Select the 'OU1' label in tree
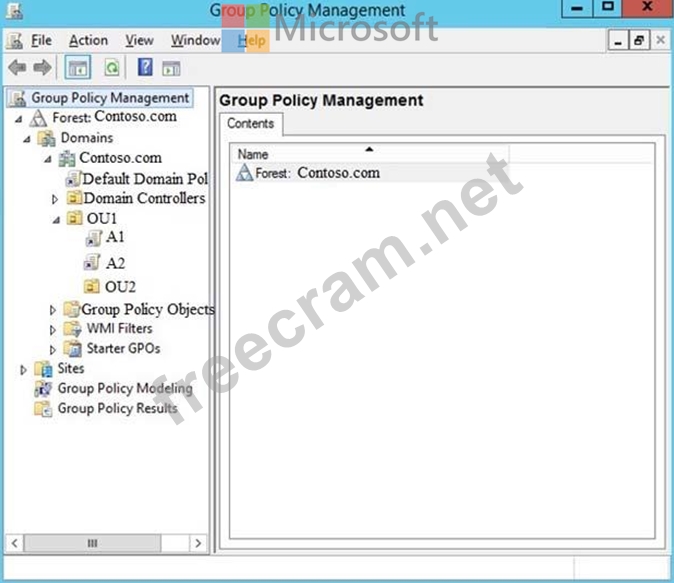This screenshot has height=583, width=674. click(102, 218)
